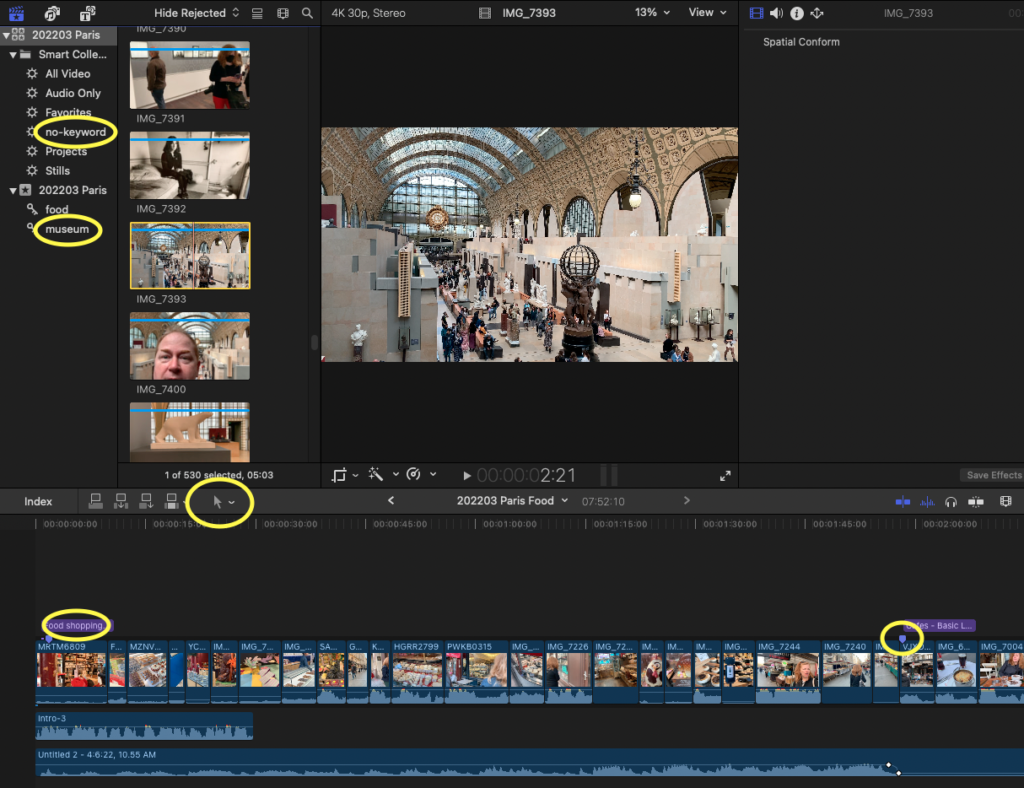Open the Transform tool dropdown chevron
The width and height of the screenshot is (1024, 788).
[x=355, y=475]
